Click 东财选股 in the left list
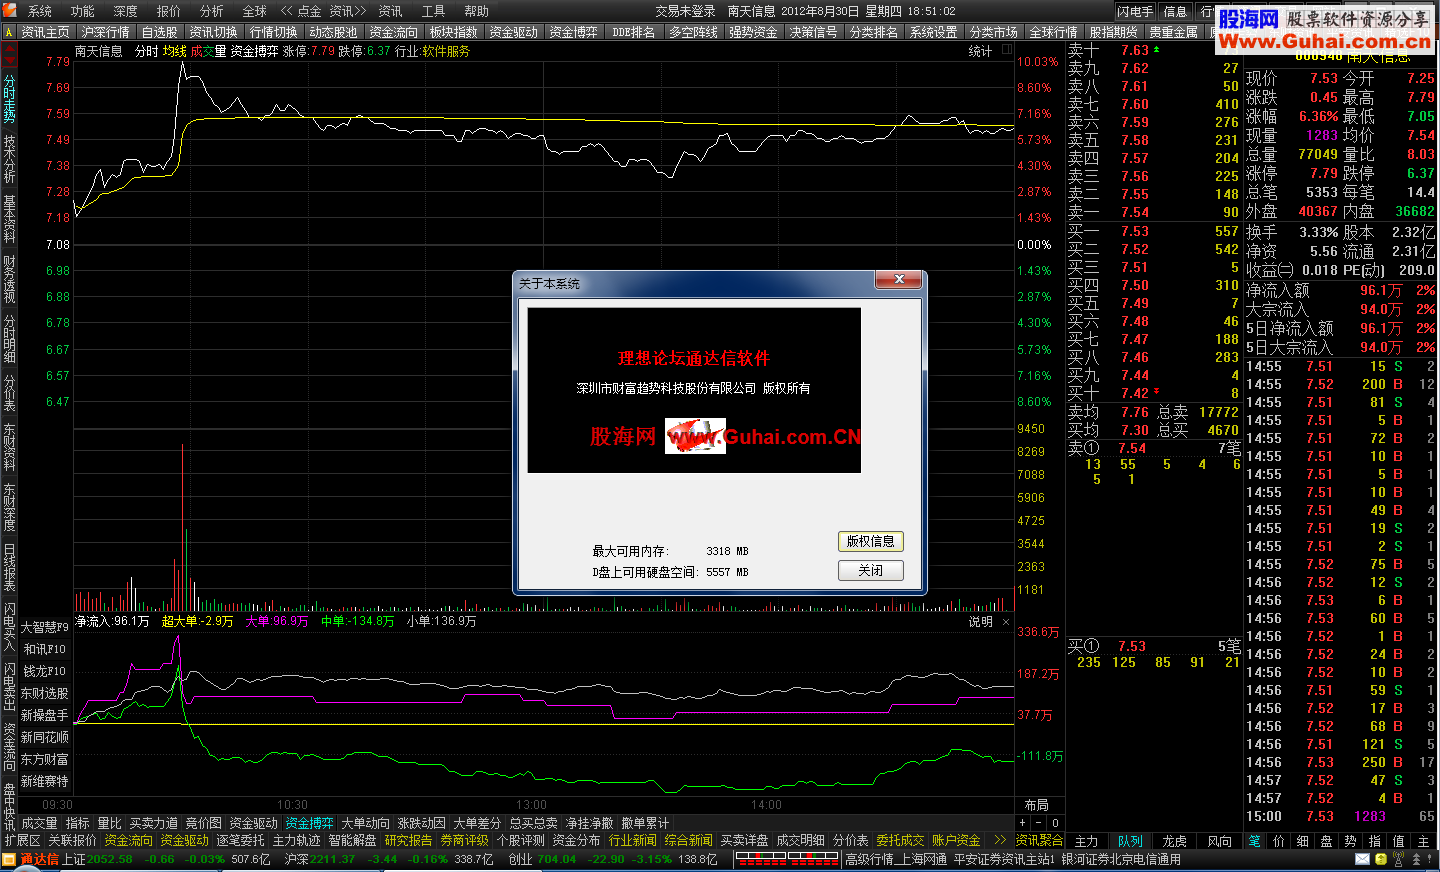Image resolution: width=1440 pixels, height=872 pixels. (45, 693)
